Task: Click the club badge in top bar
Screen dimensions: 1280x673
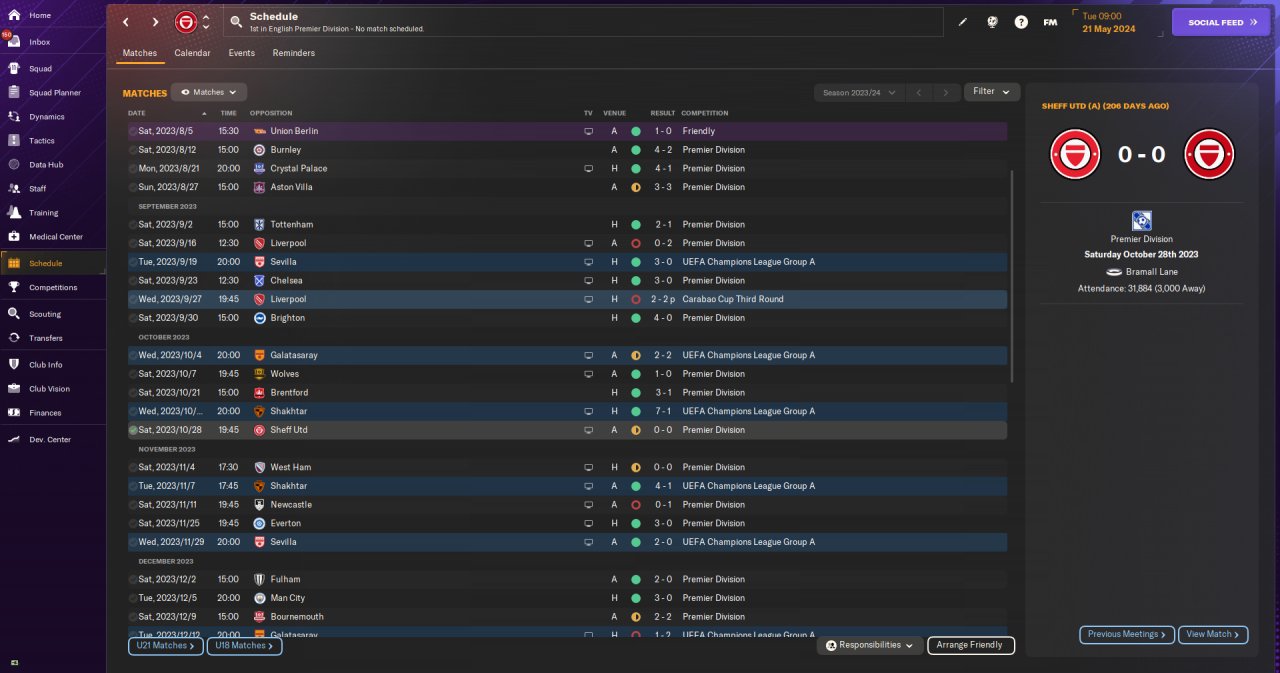Action: 186,22
